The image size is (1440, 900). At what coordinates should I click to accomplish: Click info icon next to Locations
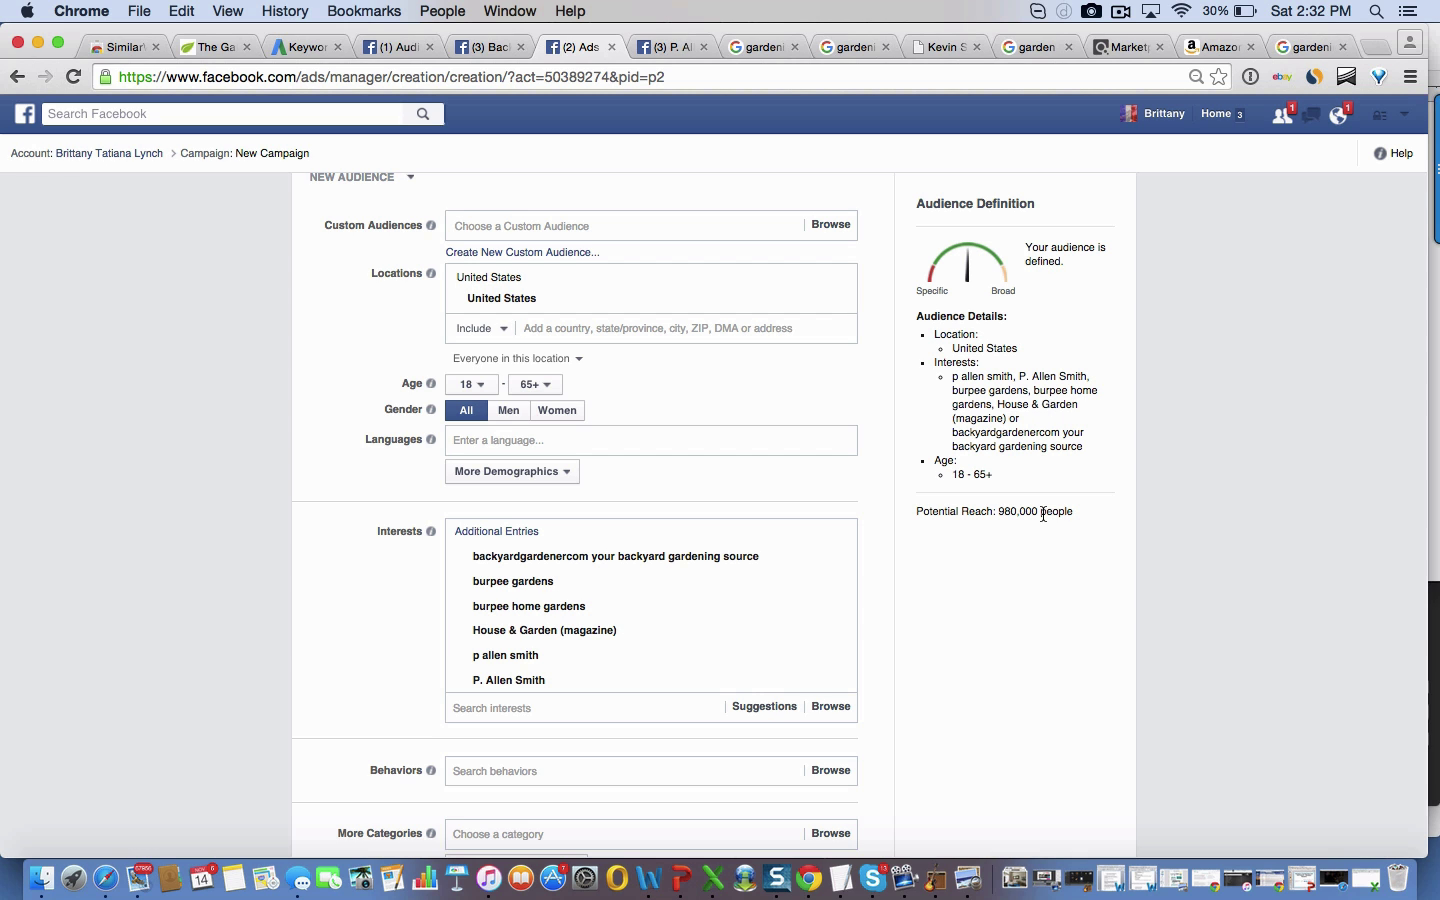tap(431, 274)
